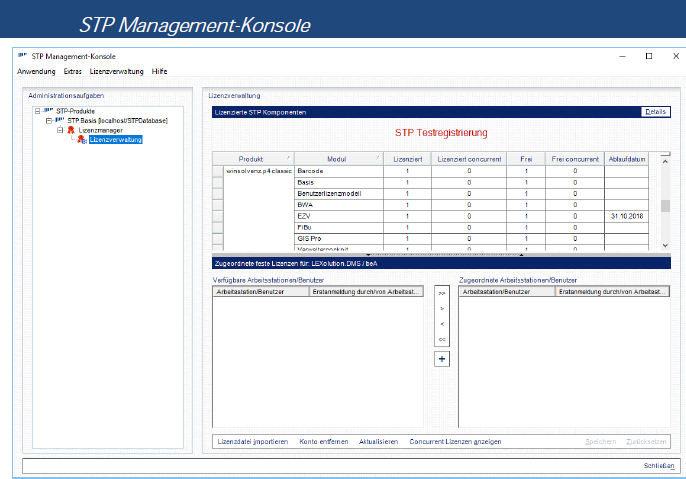Click the license table scrollbar thumb
686x479 pixels.
click(665, 206)
